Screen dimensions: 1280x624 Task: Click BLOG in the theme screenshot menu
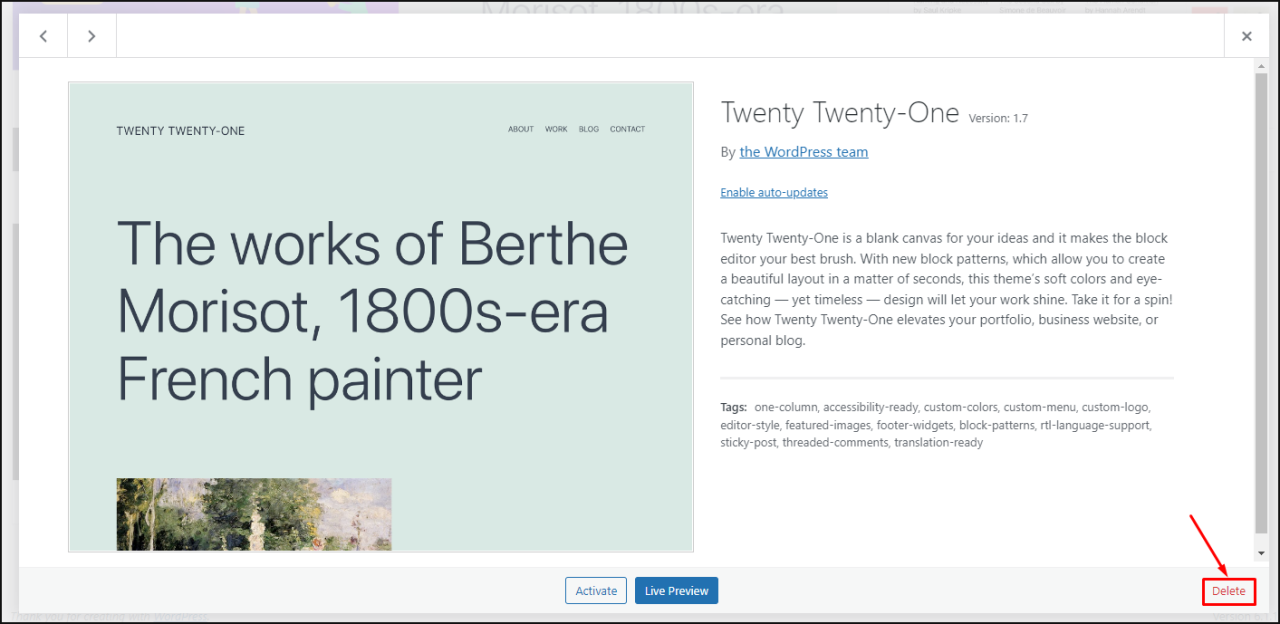[x=589, y=129]
